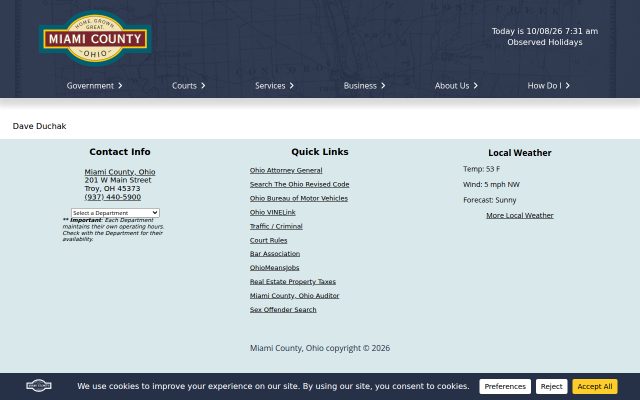Click the cookie Preferences button
The image size is (640, 400).
(505, 386)
